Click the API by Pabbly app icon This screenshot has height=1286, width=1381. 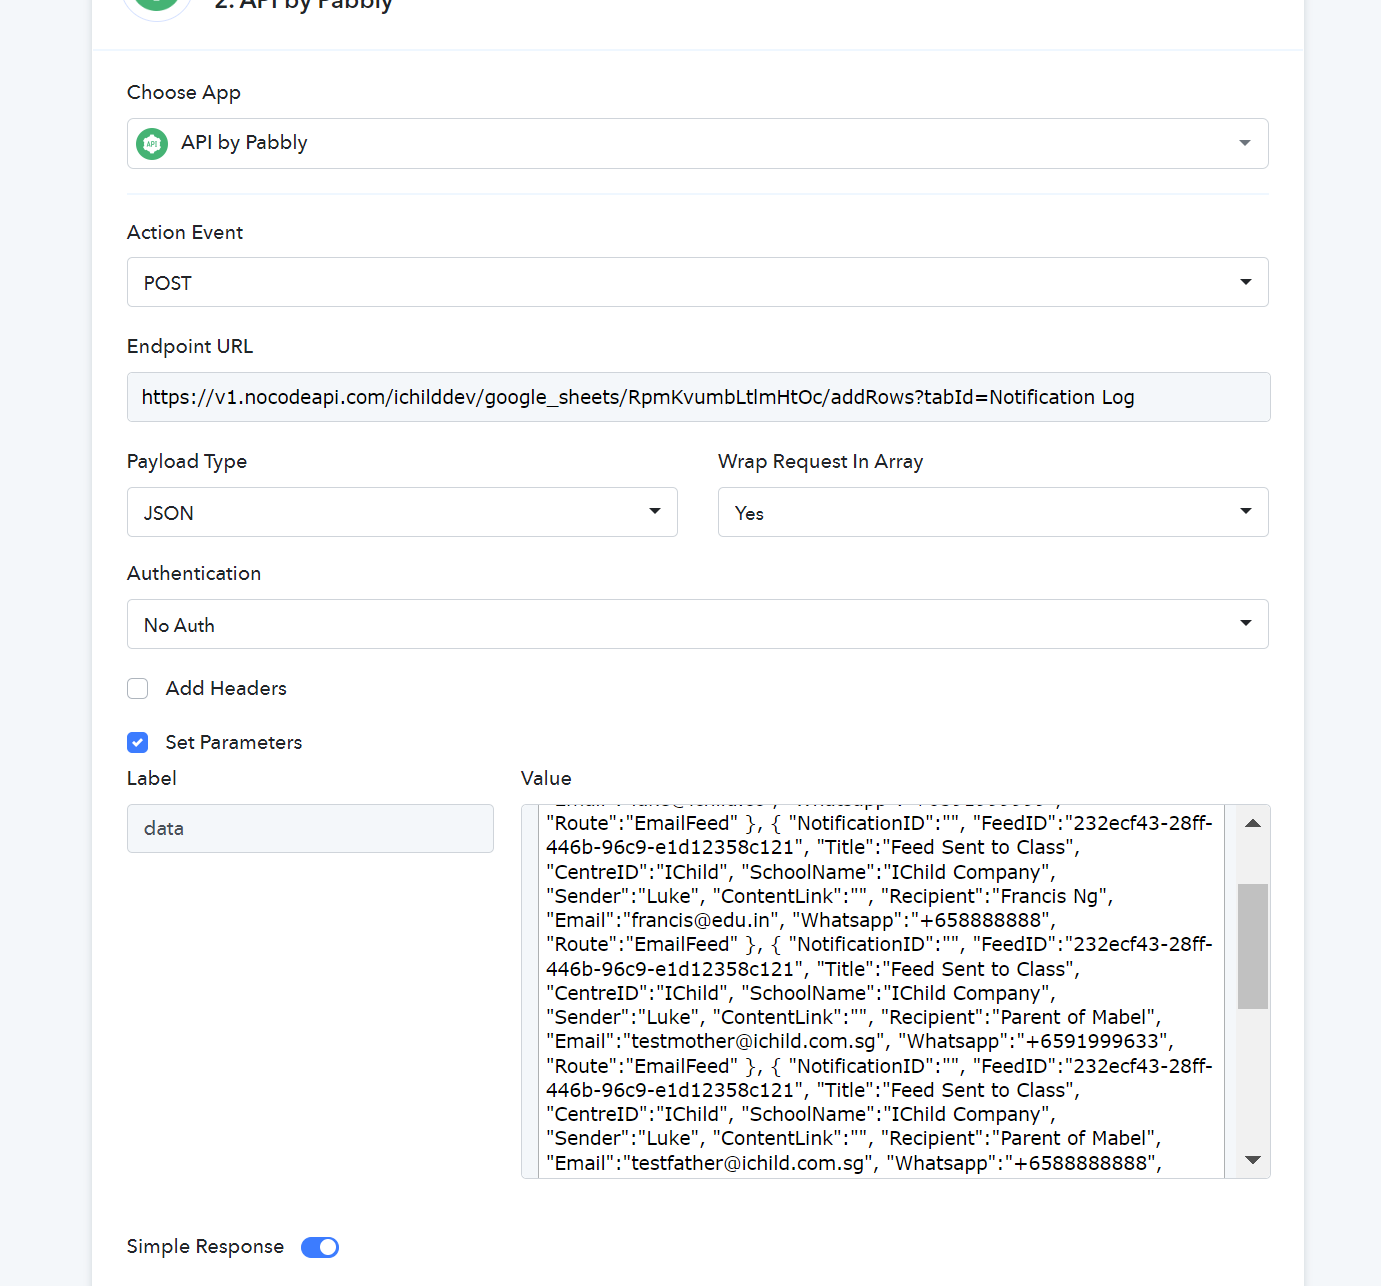[x=152, y=144]
